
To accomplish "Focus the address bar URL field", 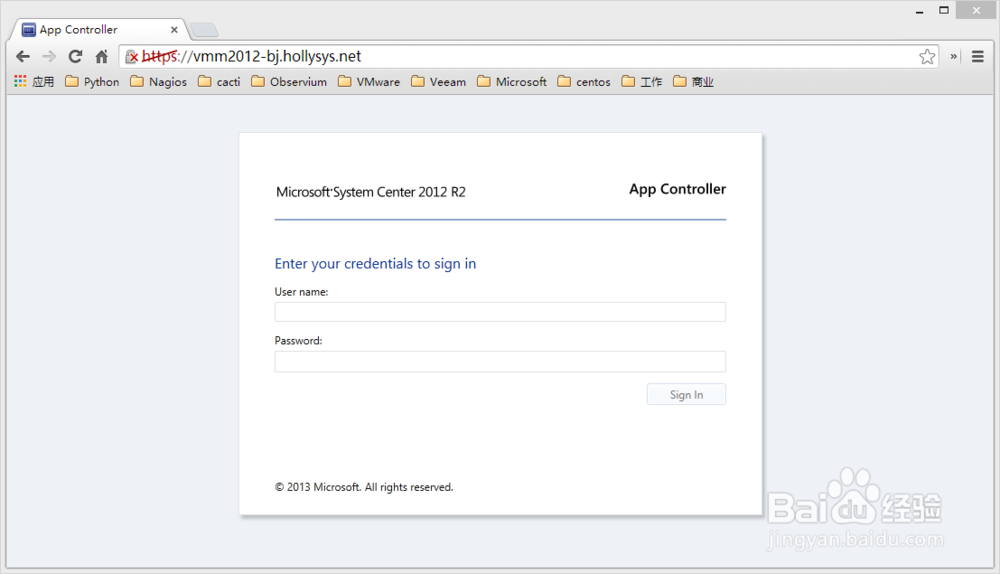I will 528,57.
